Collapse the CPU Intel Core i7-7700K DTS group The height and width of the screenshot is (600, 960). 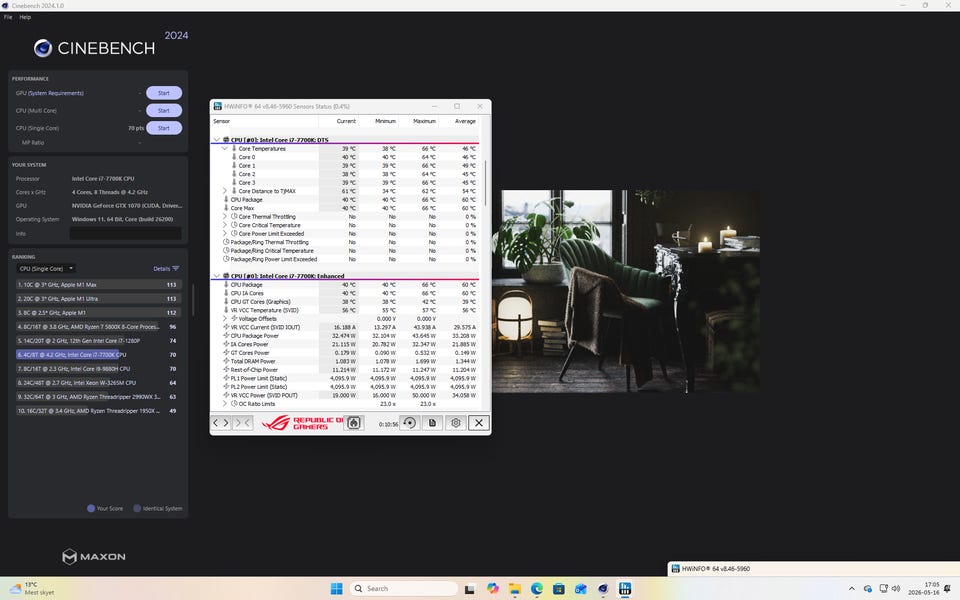pos(216,140)
